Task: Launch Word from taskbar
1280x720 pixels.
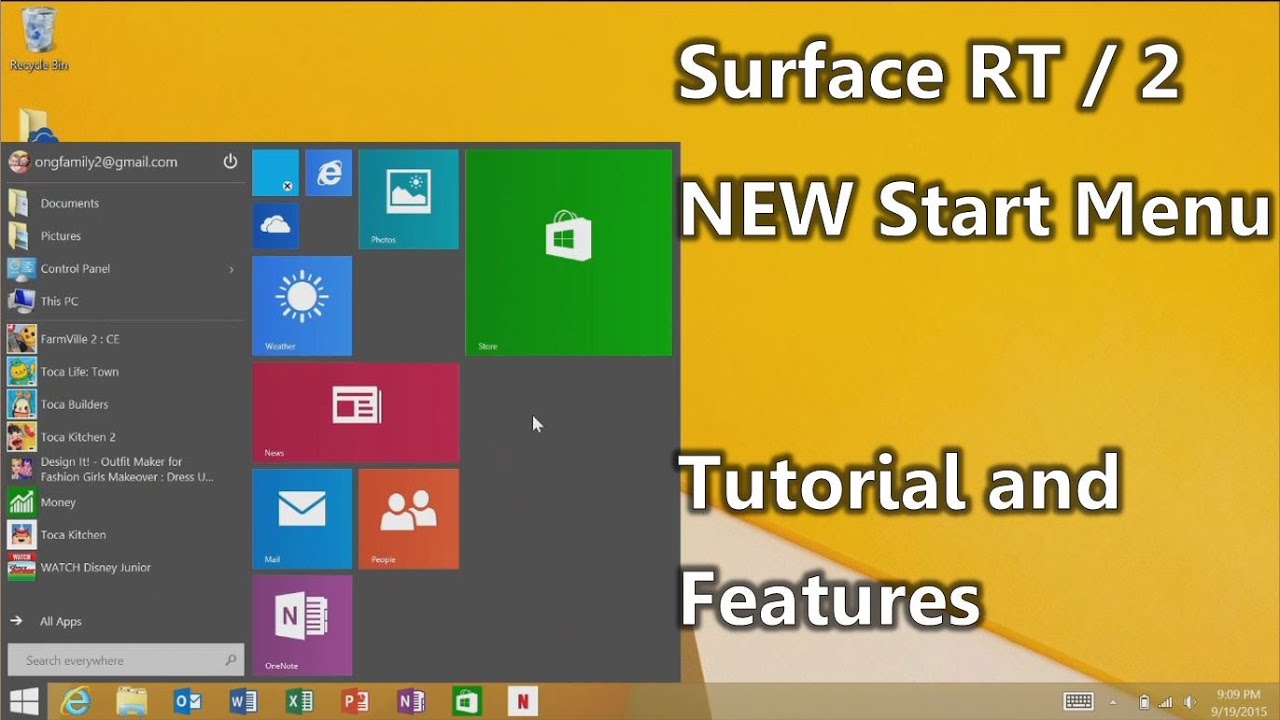Action: [243, 702]
